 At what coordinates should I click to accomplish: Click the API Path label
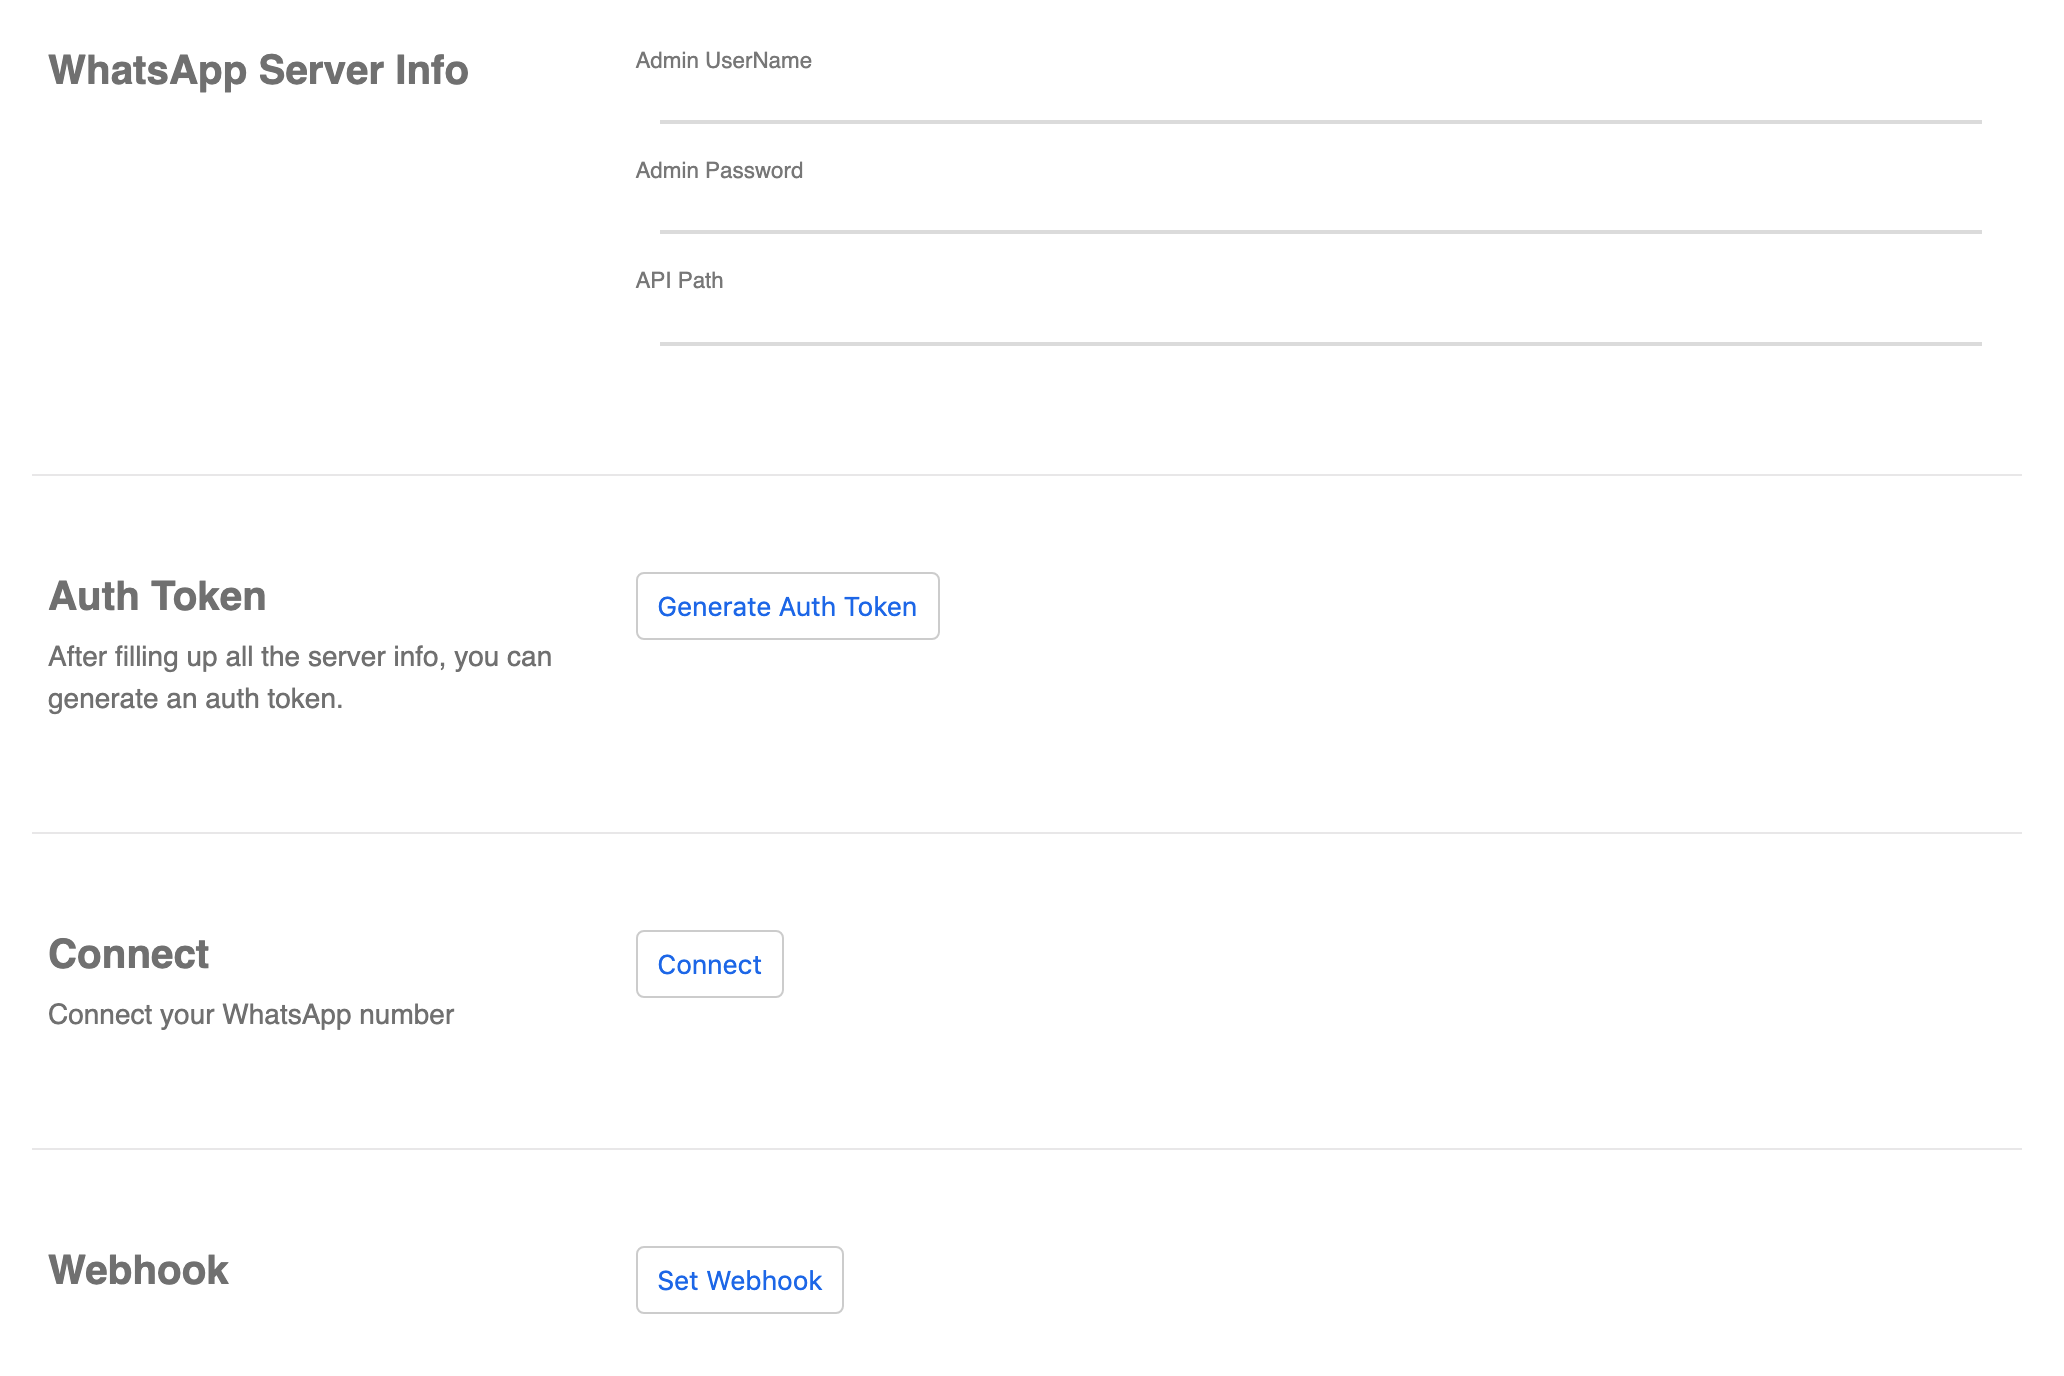click(x=679, y=280)
